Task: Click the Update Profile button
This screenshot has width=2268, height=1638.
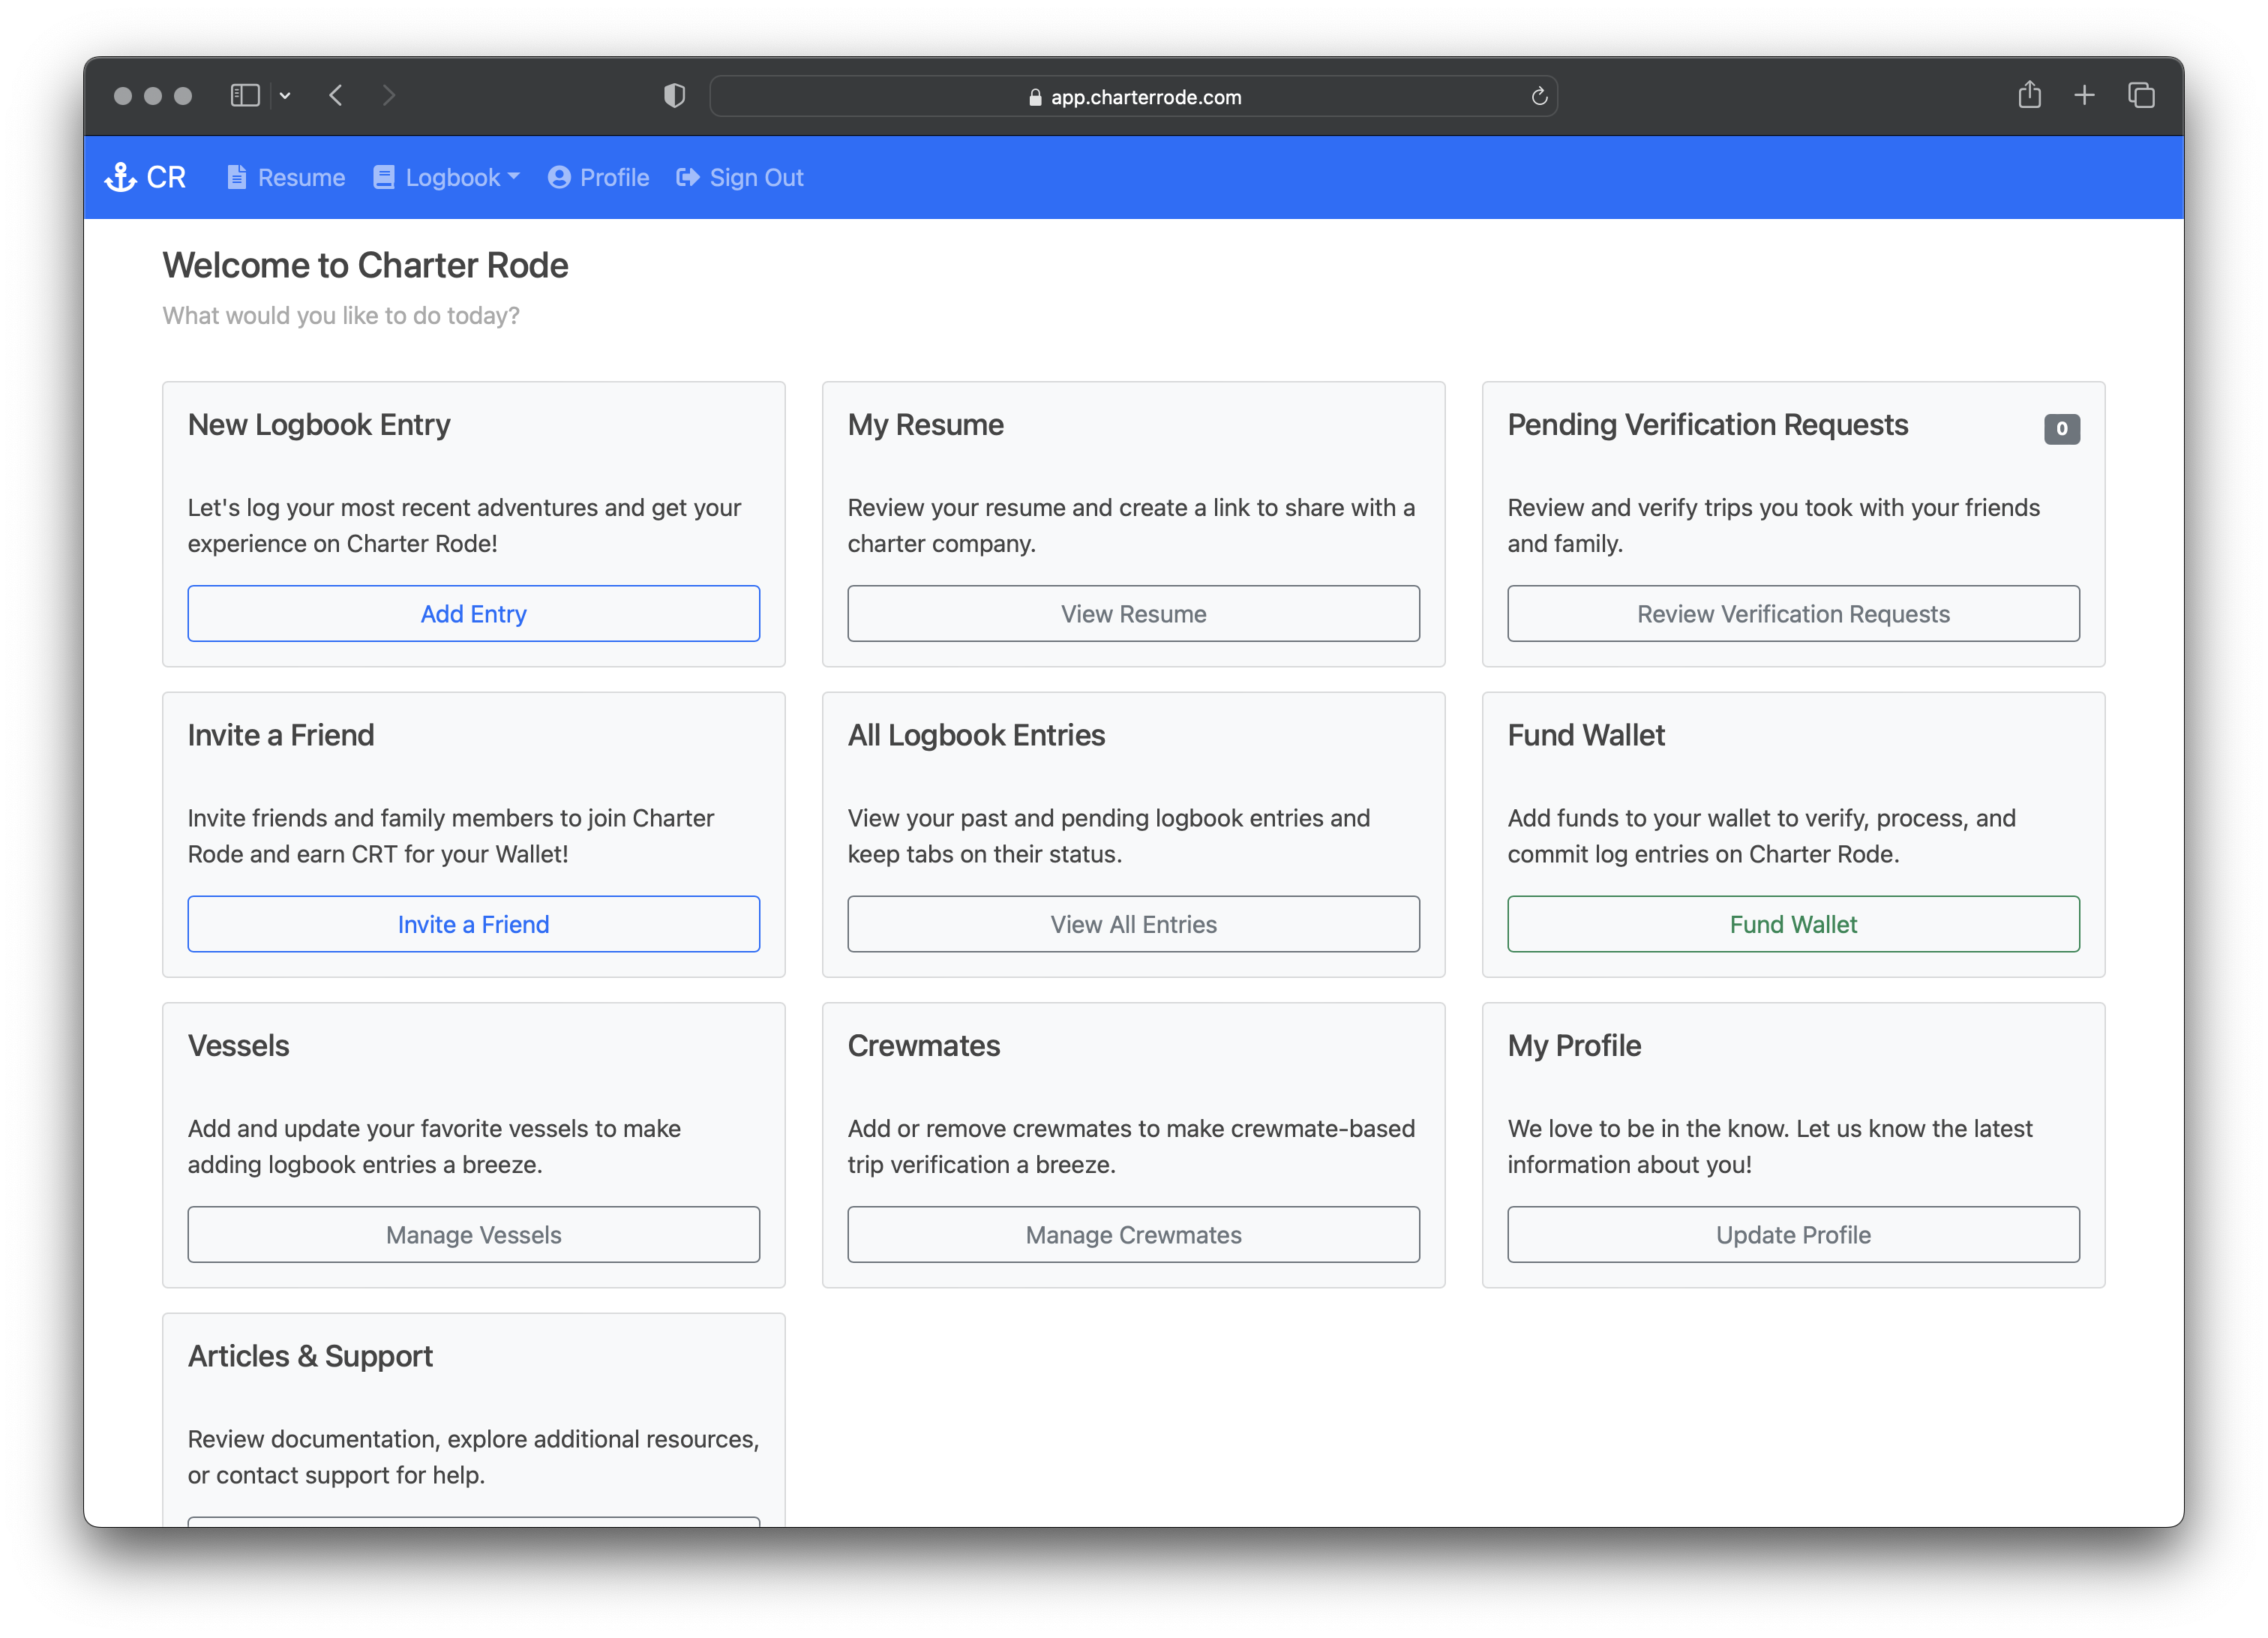Action: click(x=1793, y=1234)
